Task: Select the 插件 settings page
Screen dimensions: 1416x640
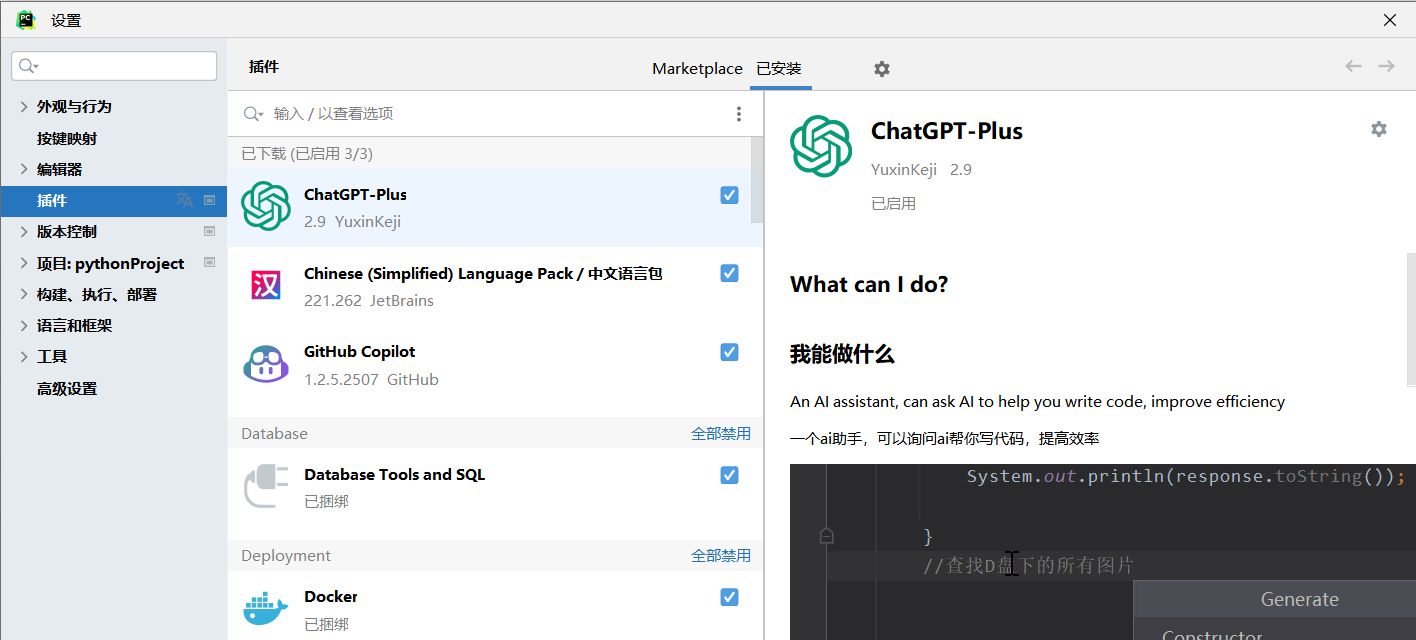Action: 114,200
